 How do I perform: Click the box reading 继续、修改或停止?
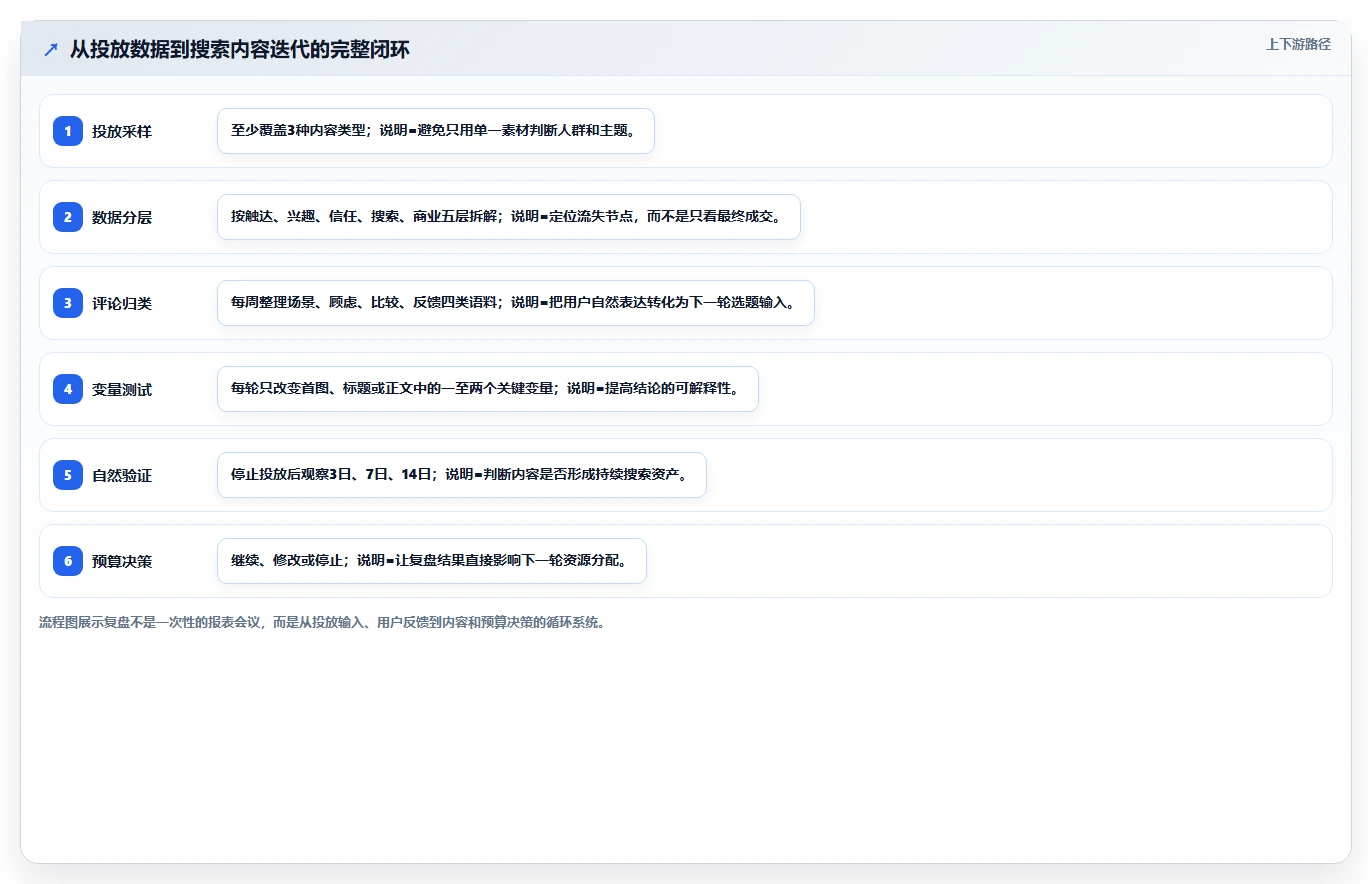432,561
